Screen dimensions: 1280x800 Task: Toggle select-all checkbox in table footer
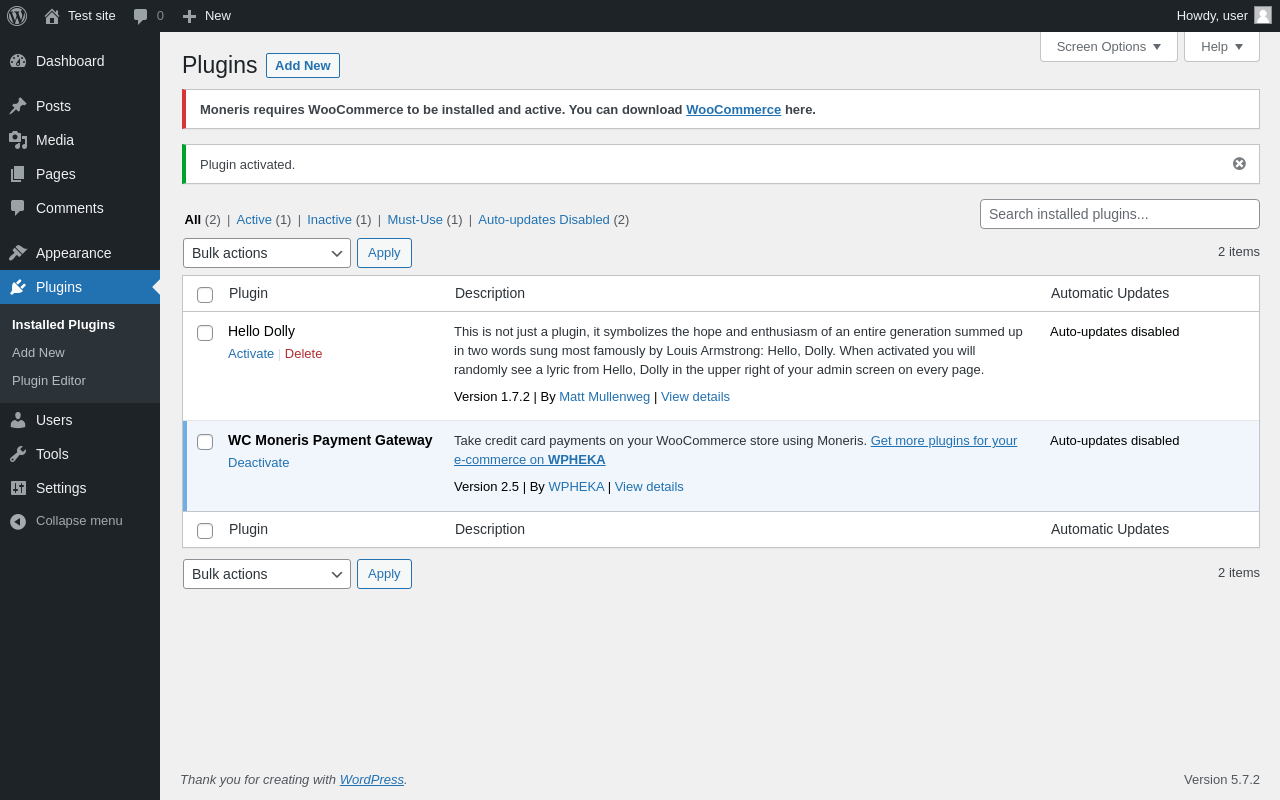pos(205,531)
